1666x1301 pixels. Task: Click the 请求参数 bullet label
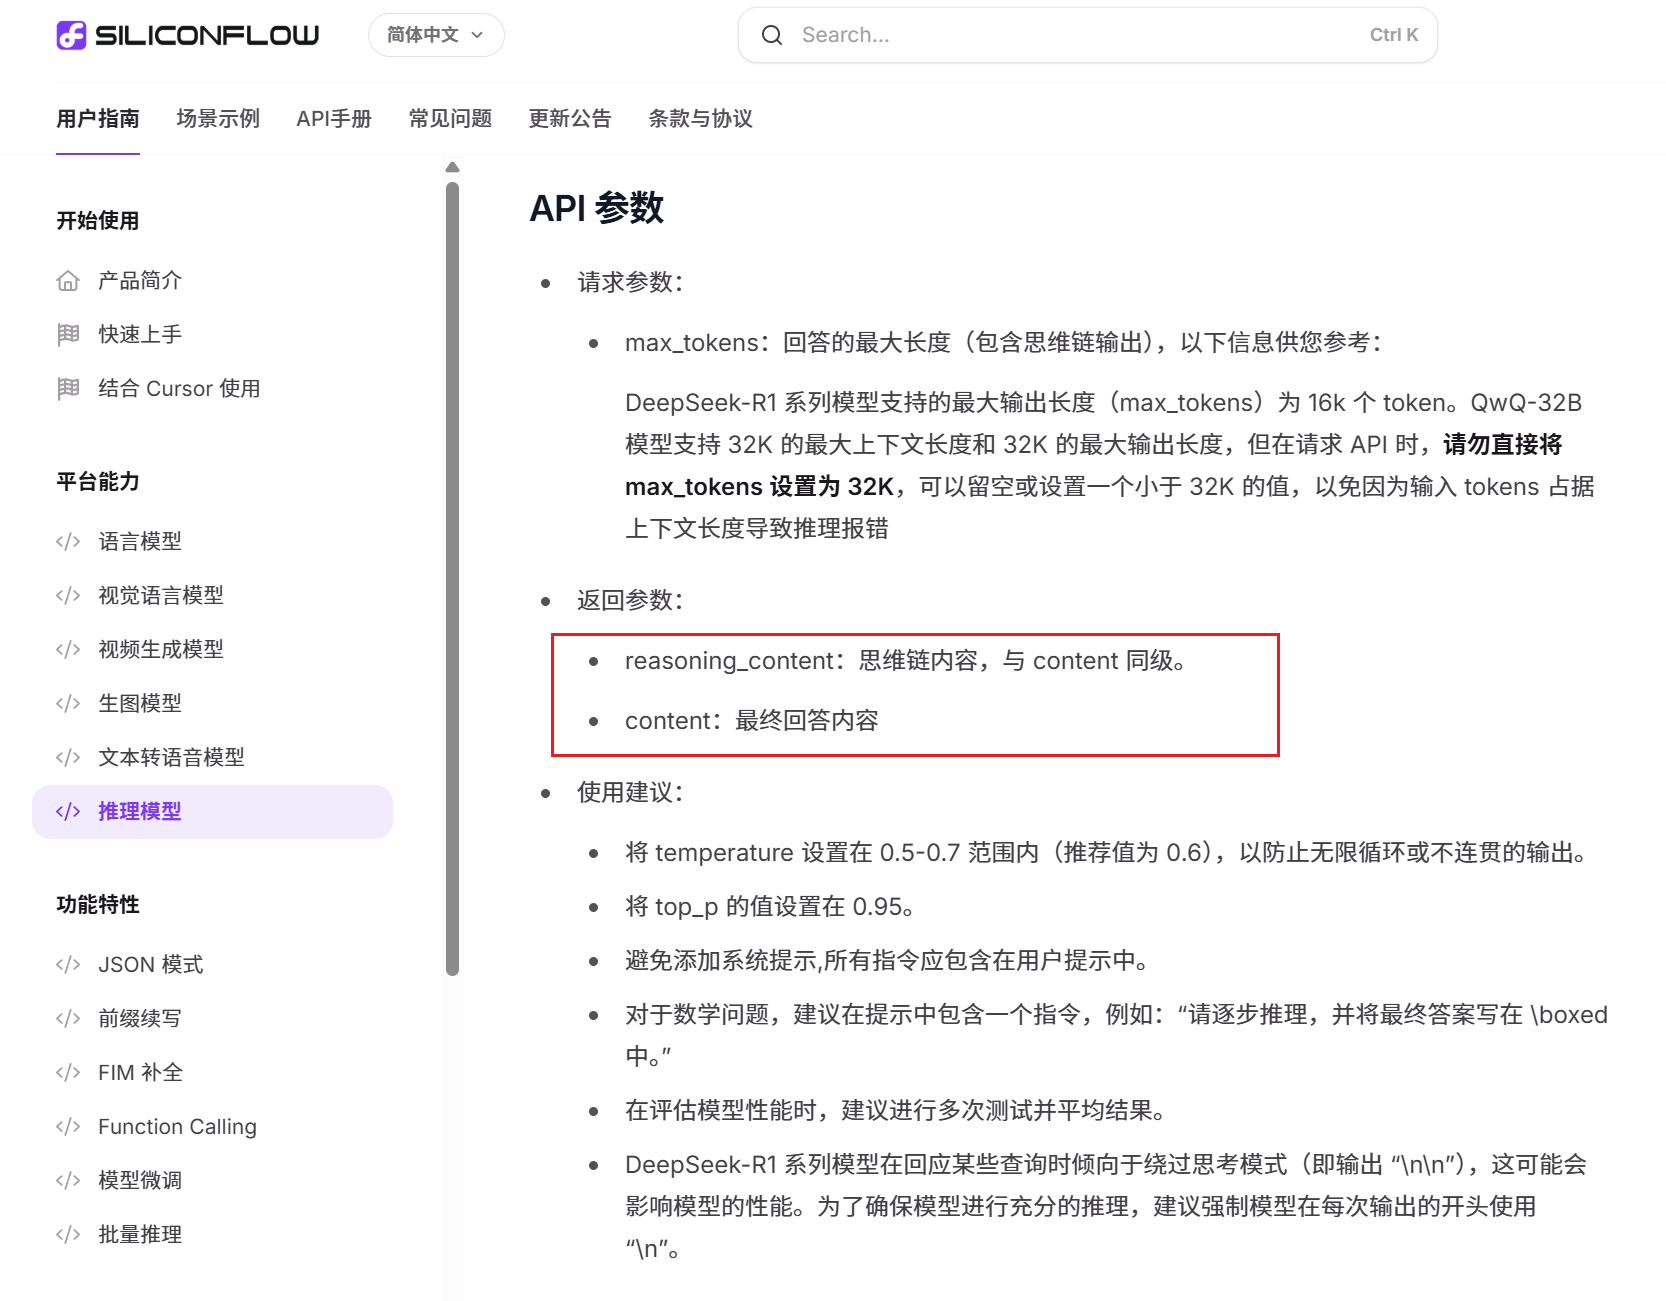pos(630,283)
